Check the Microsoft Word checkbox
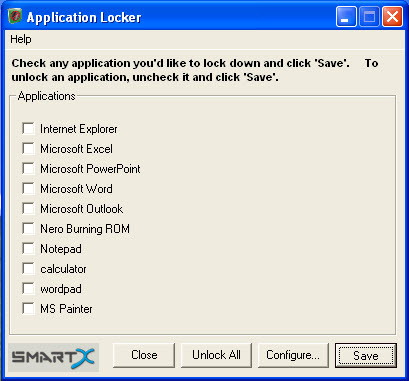Viewport: 409px width, 381px height. pos(28,189)
